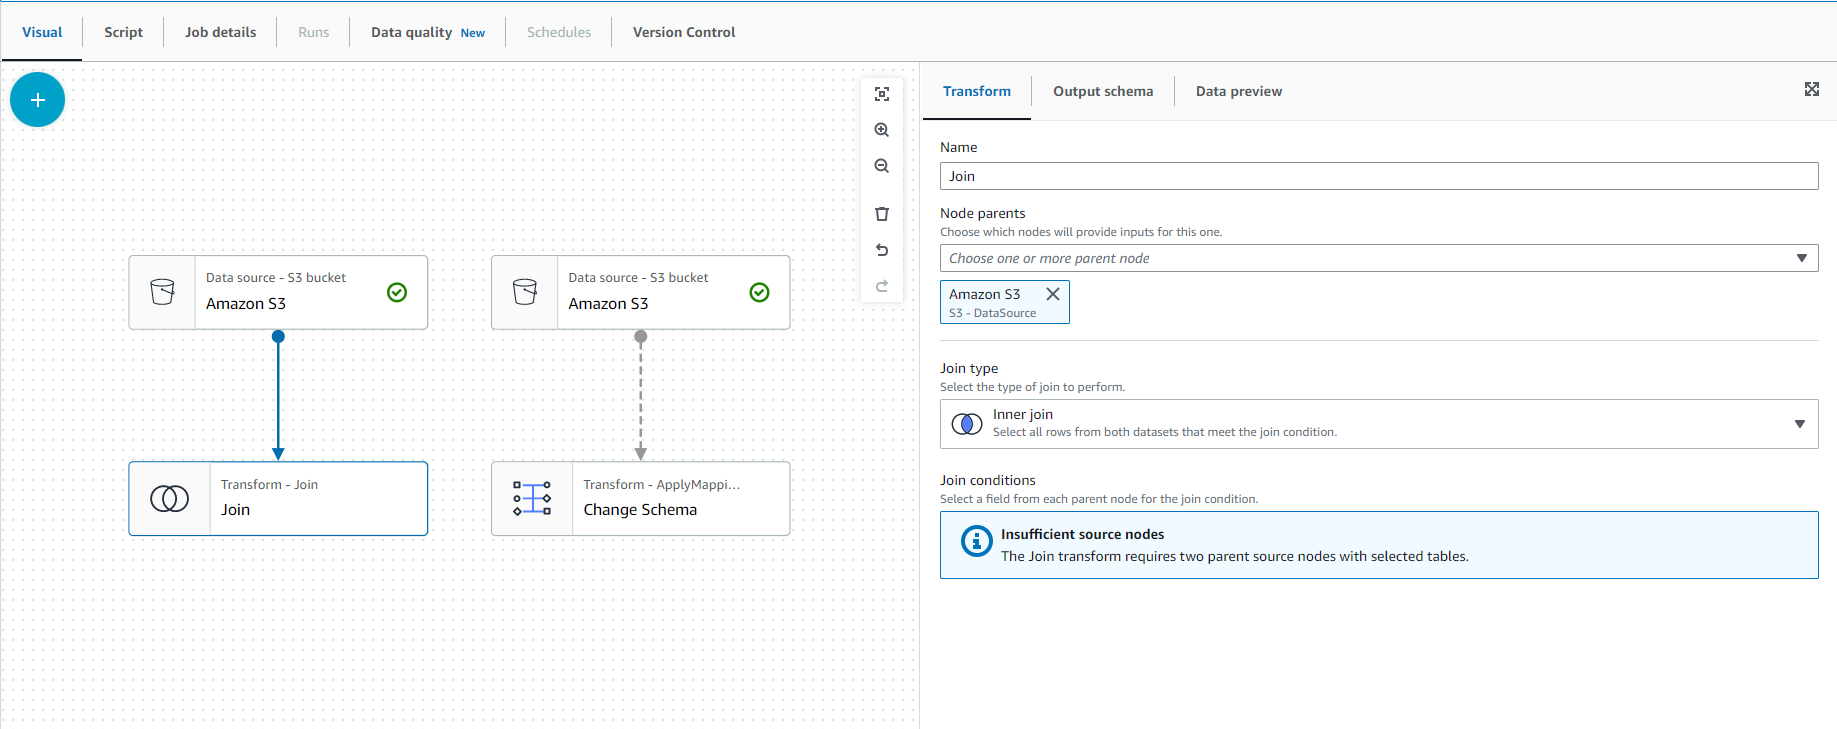Click the Change Schema mapping icon

point(532,498)
